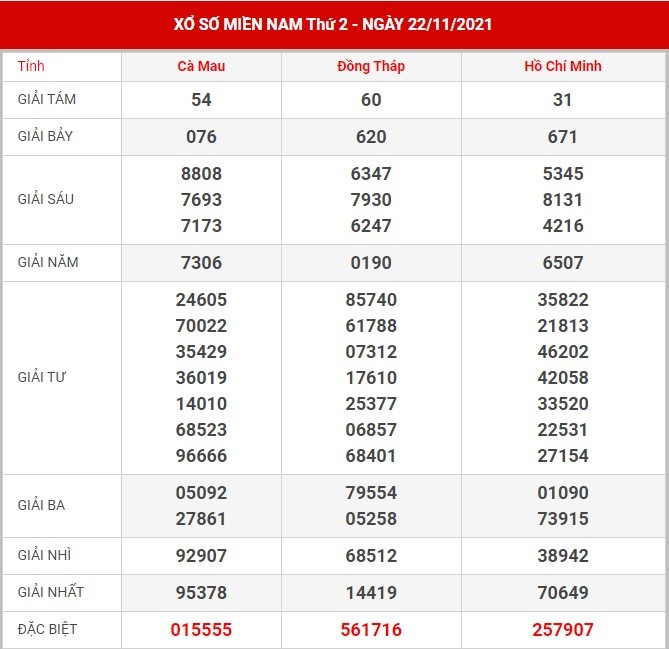Choose Đồng Tháp number 61788
The width and height of the screenshot is (669, 649).
(x=371, y=326)
